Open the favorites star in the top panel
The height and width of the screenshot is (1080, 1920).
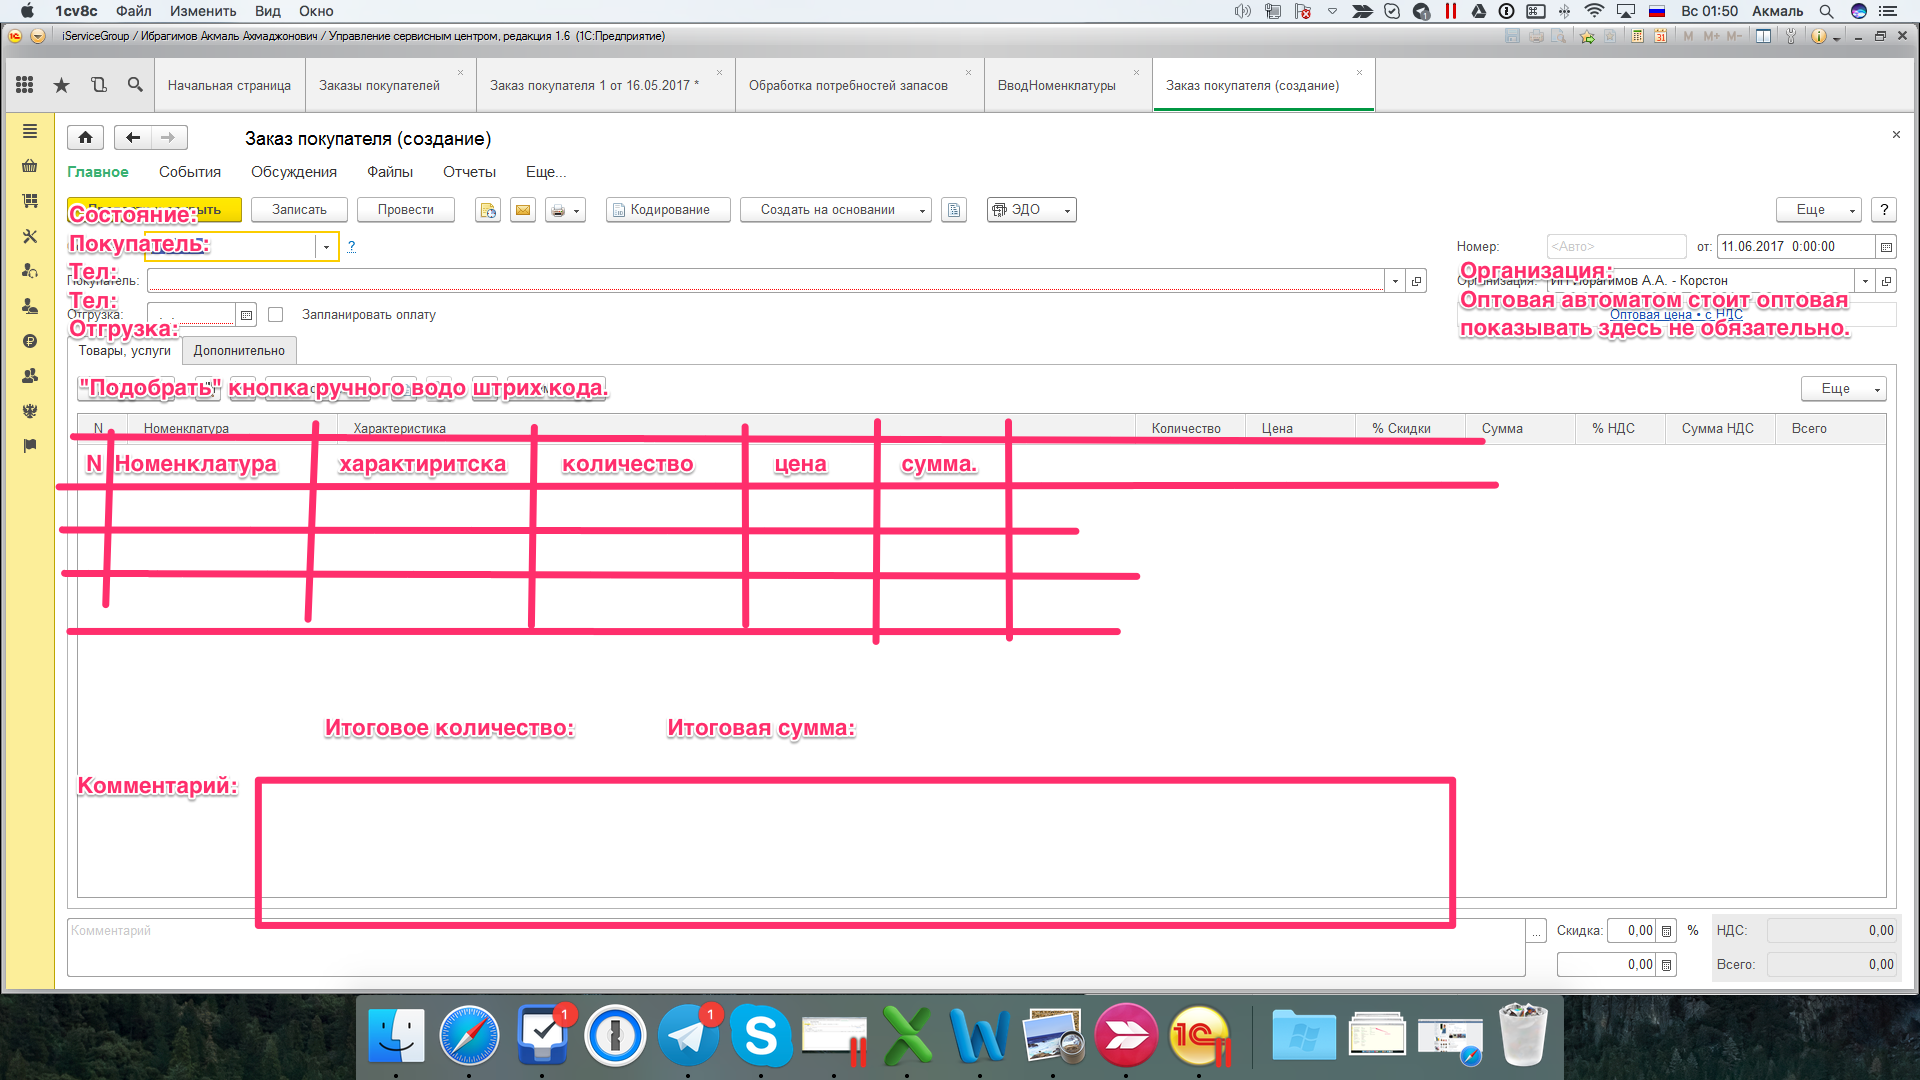(x=61, y=85)
